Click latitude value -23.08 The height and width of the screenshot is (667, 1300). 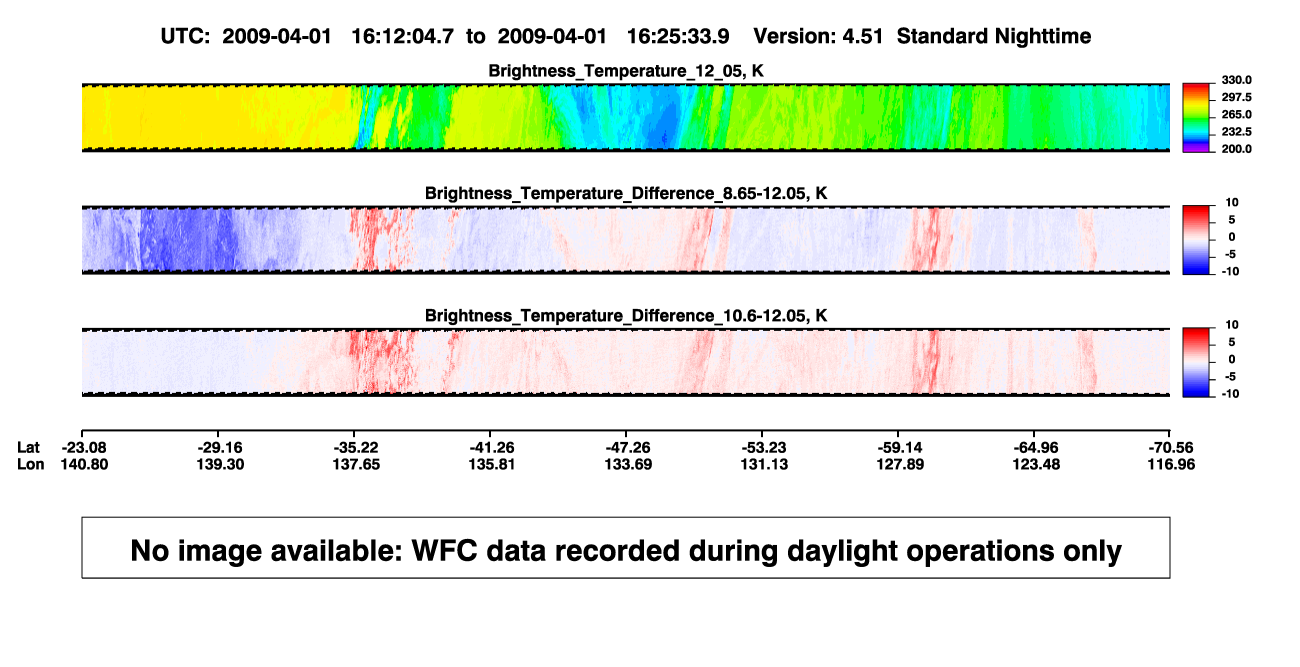[x=84, y=447]
